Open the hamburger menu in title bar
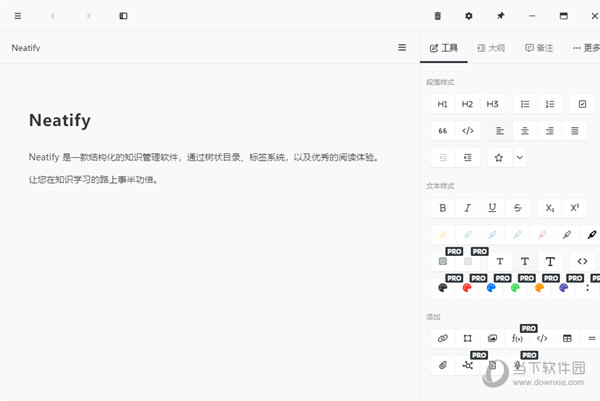This screenshot has width=600, height=401. click(x=18, y=16)
